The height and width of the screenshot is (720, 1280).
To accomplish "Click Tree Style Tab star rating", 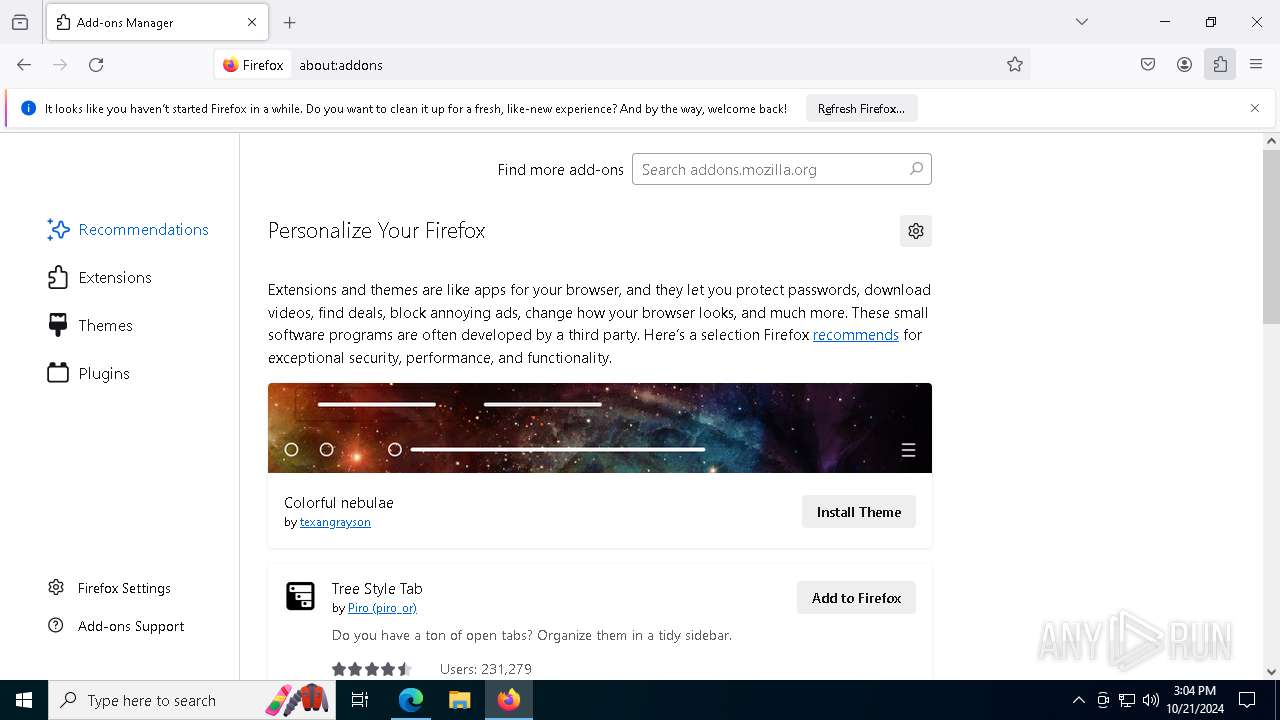I will 371,669.
